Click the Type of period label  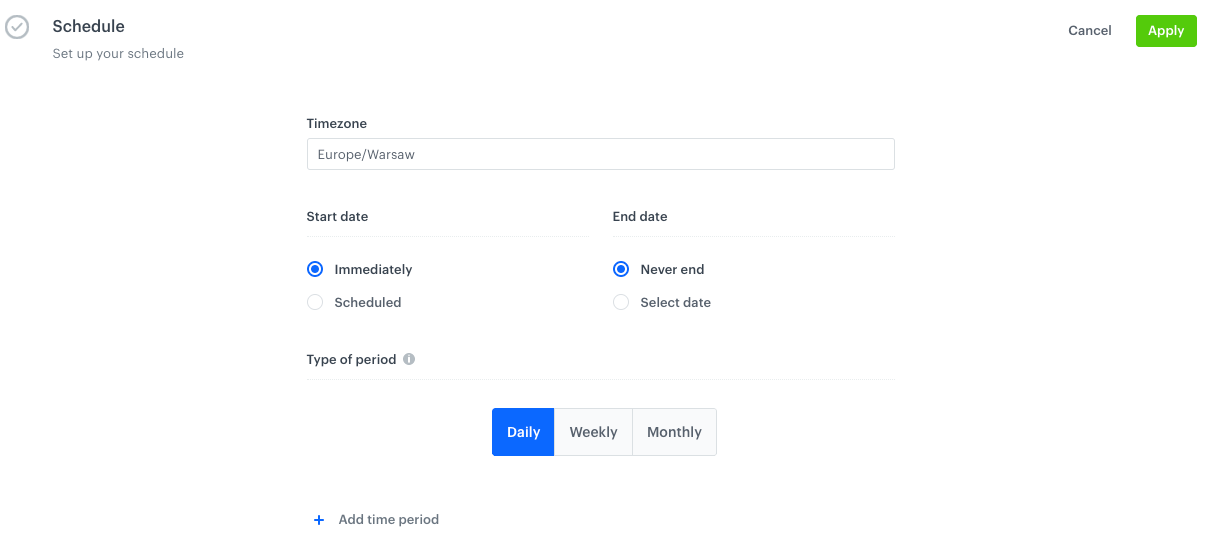[x=351, y=359]
